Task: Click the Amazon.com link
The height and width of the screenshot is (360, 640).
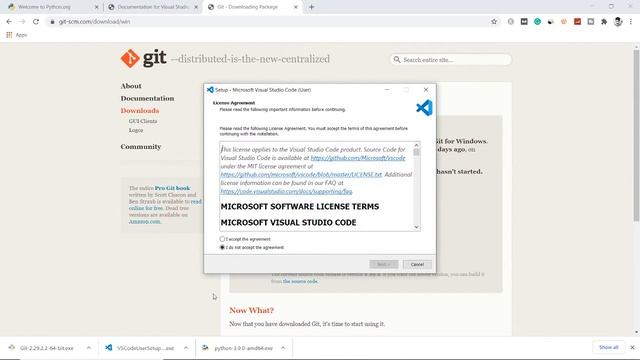Action: click(x=144, y=221)
